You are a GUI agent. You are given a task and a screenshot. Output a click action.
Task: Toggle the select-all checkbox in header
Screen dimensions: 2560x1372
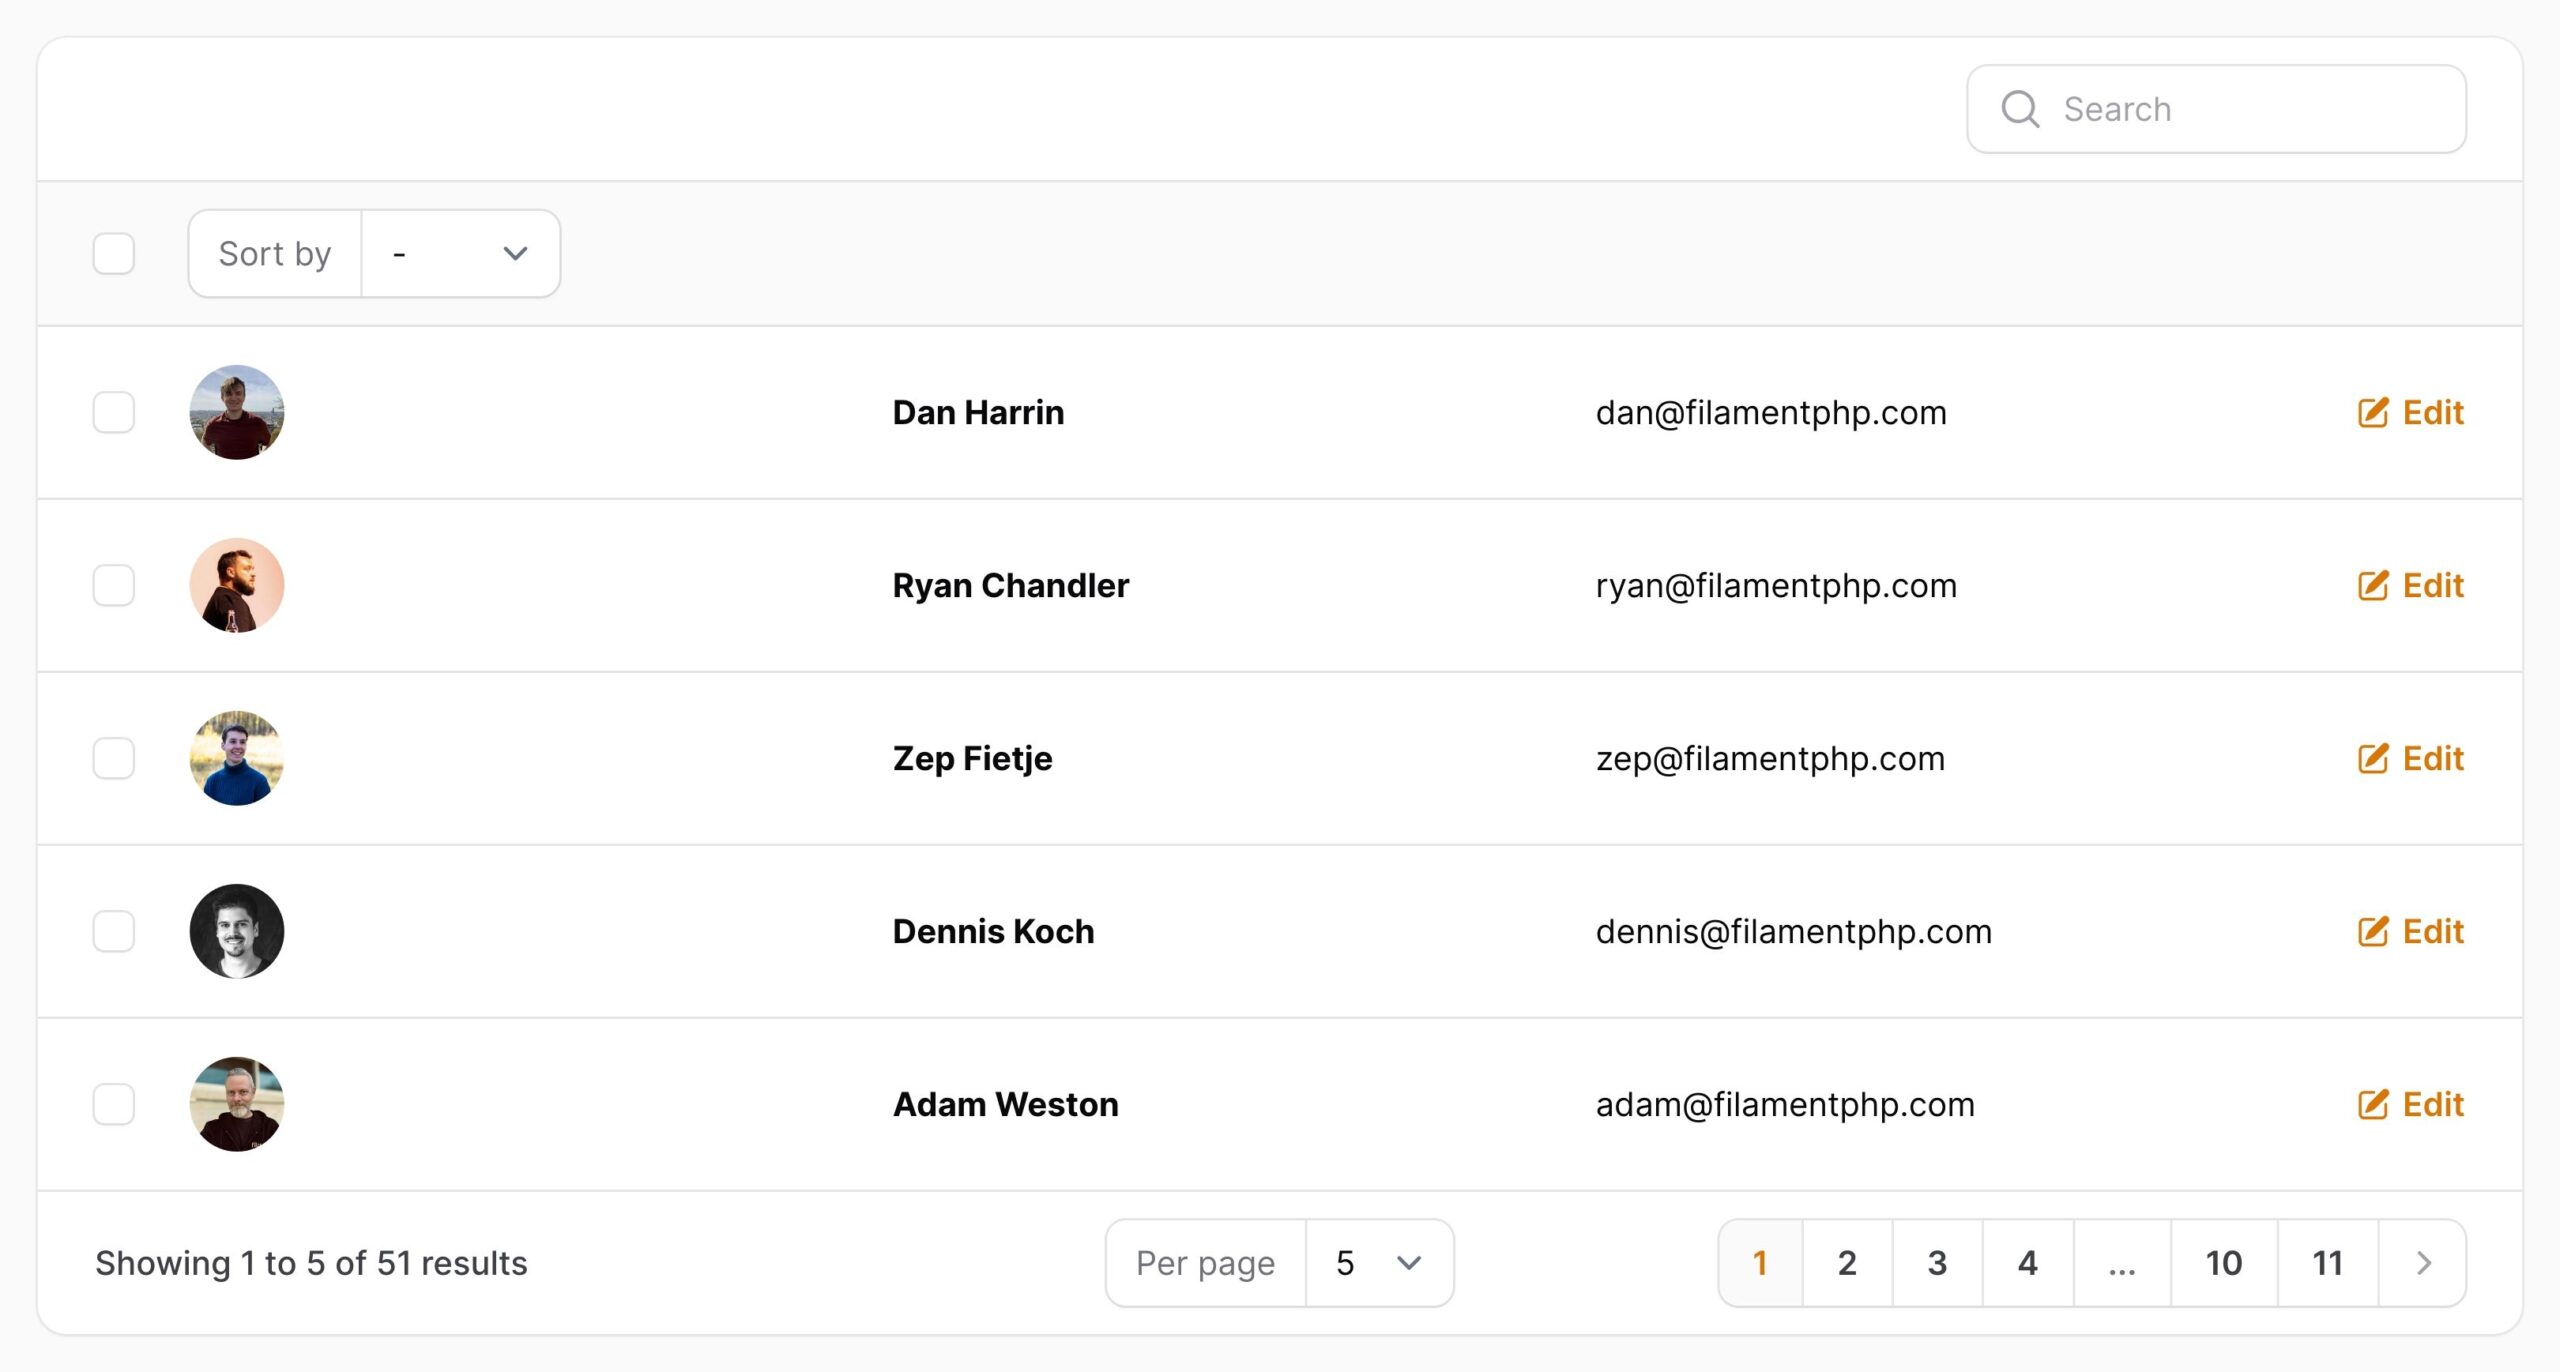[114, 254]
